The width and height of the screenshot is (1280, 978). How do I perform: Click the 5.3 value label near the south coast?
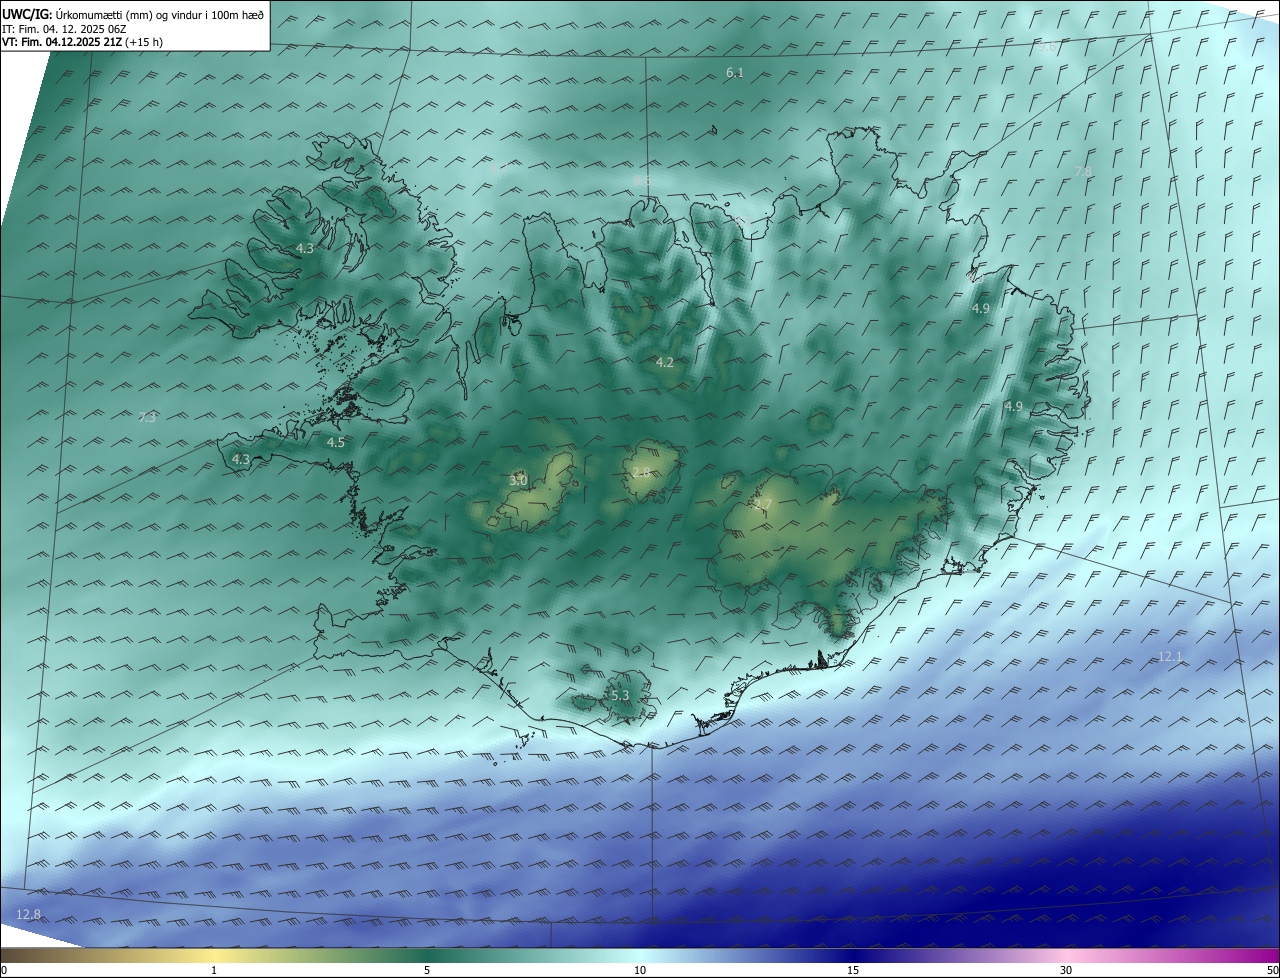620,695
